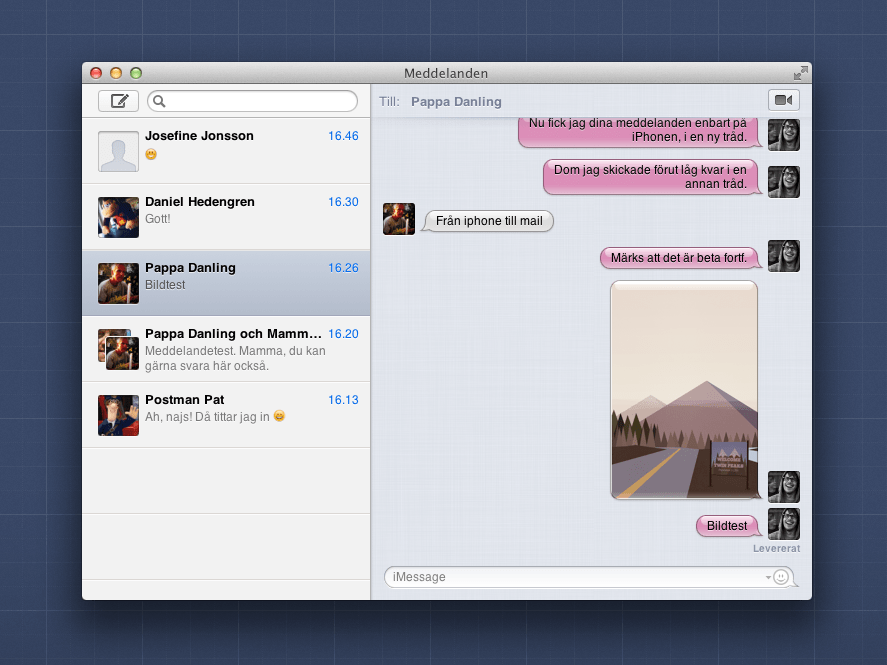The width and height of the screenshot is (887, 665).
Task: Click Daniel Hedengren's avatar picture
Action: (118, 217)
